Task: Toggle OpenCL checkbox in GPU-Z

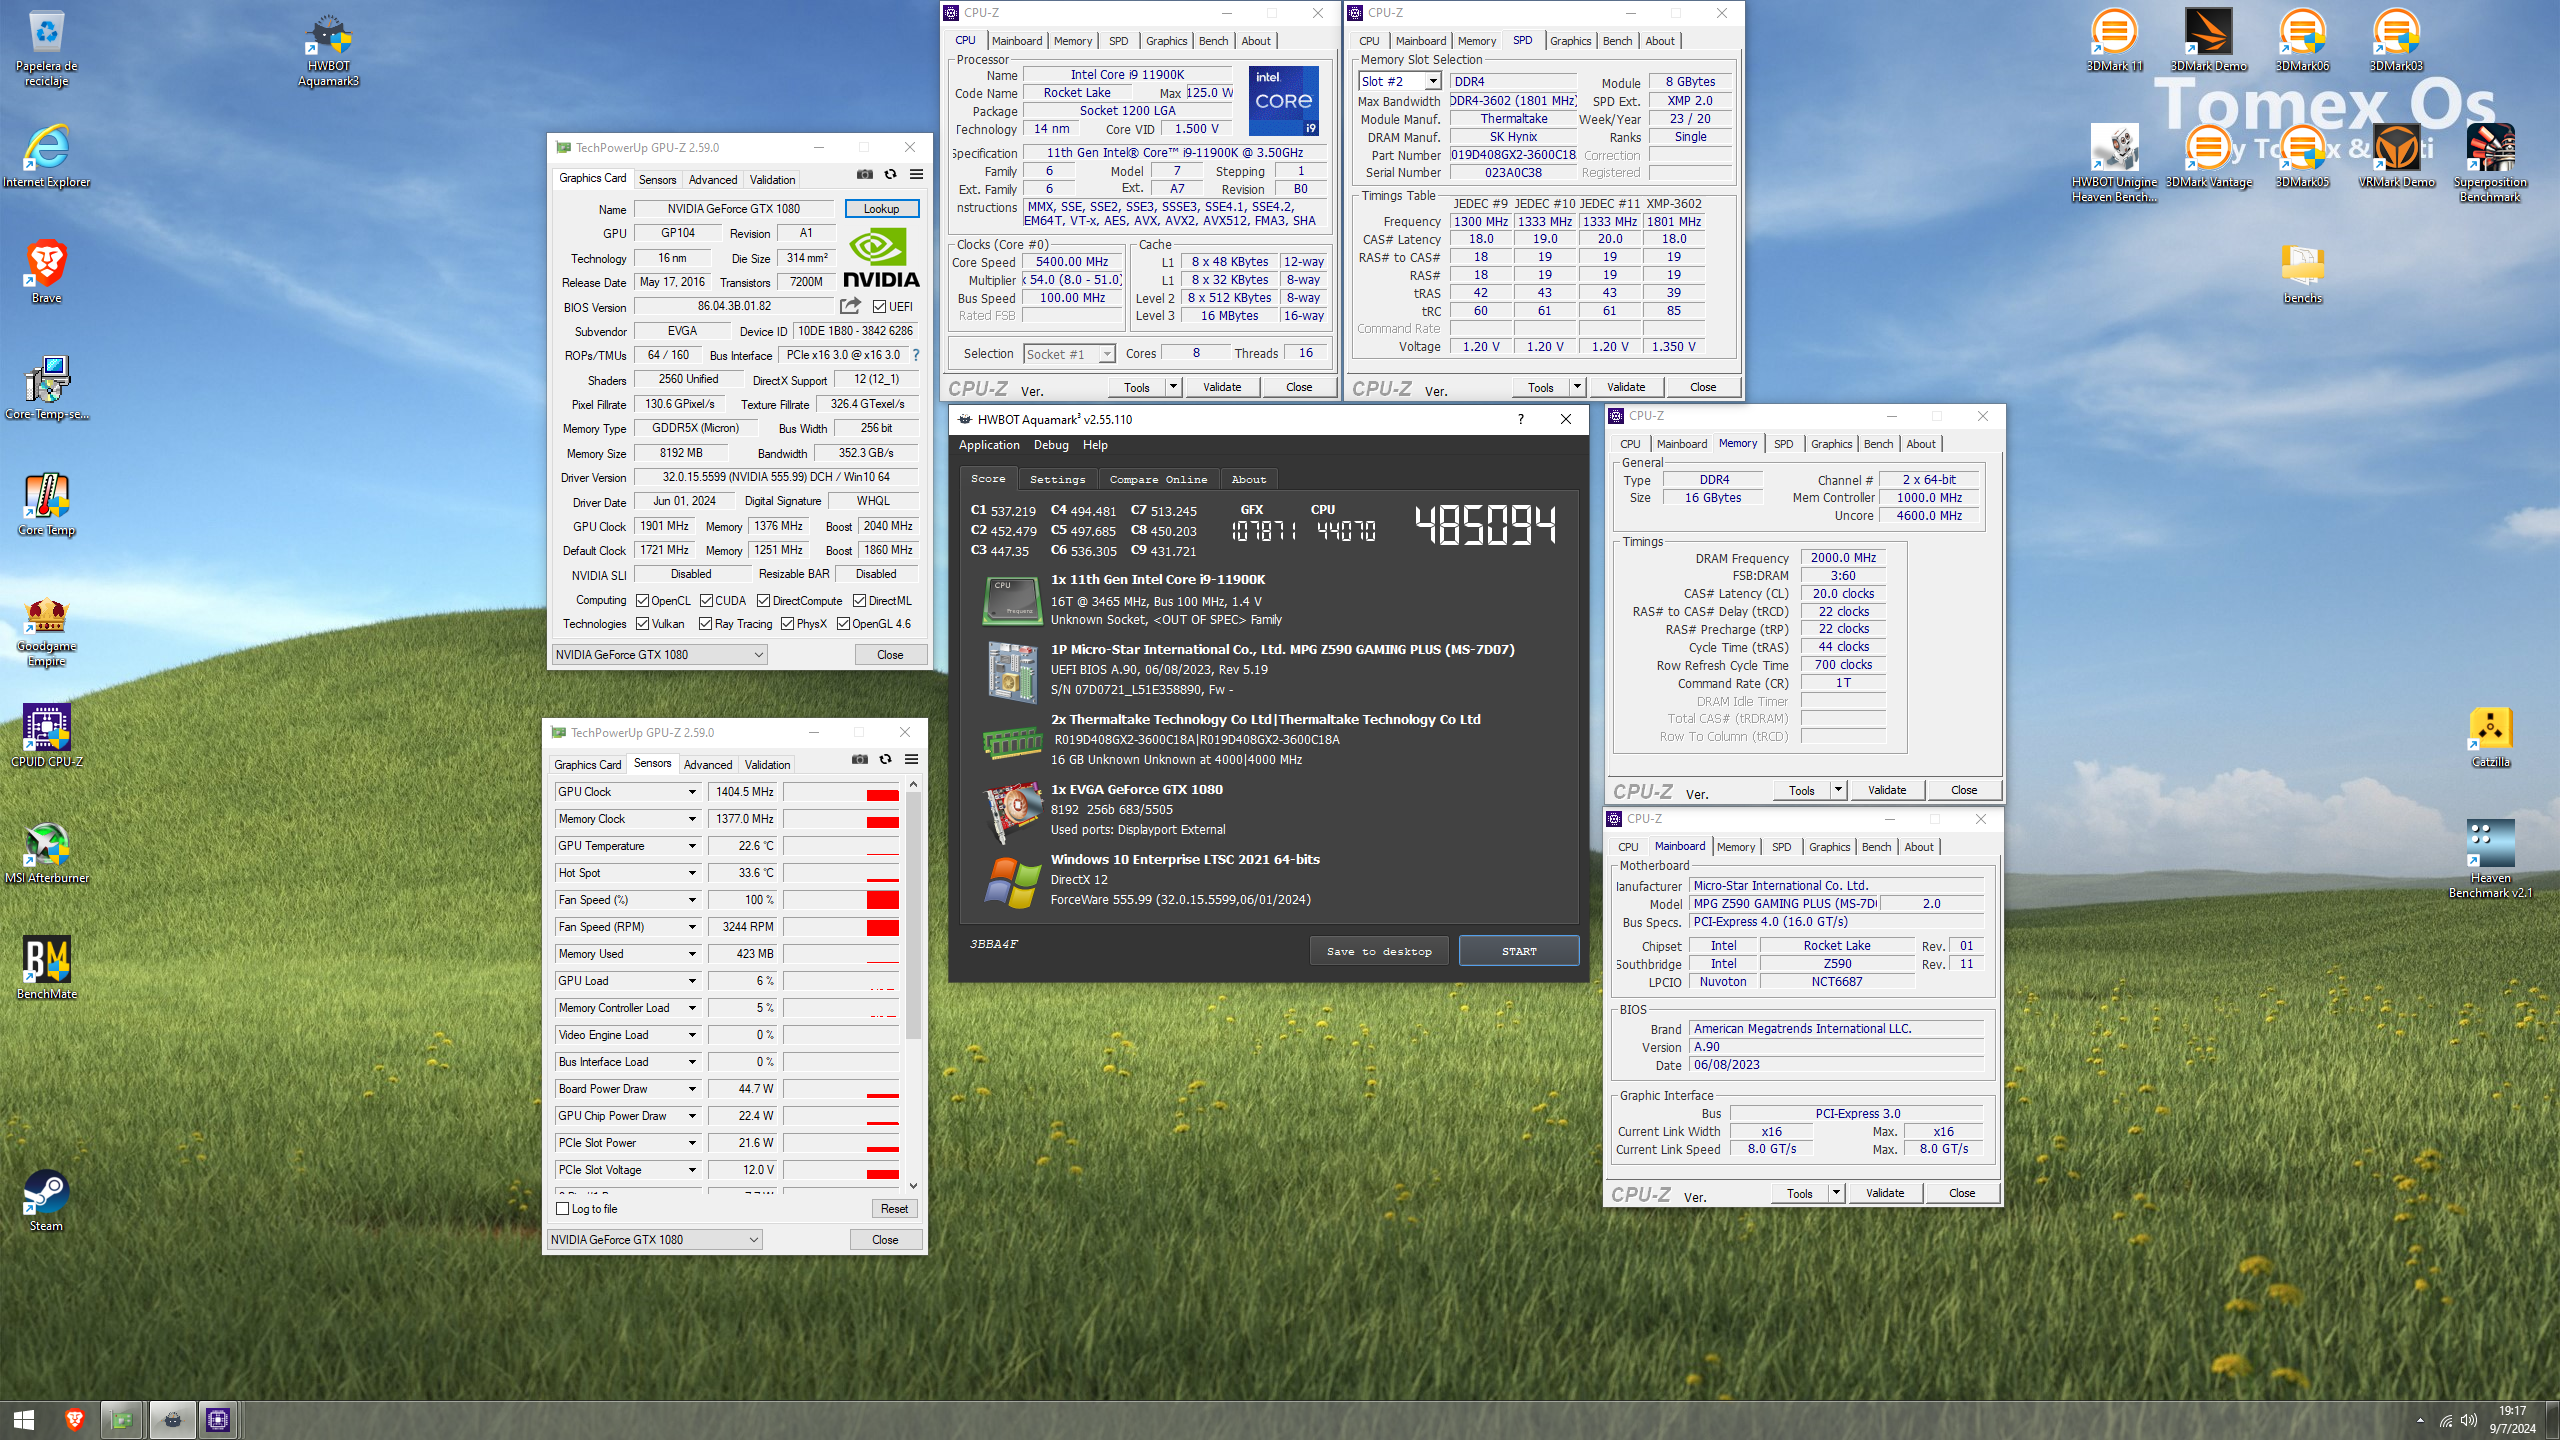Action: tap(643, 601)
